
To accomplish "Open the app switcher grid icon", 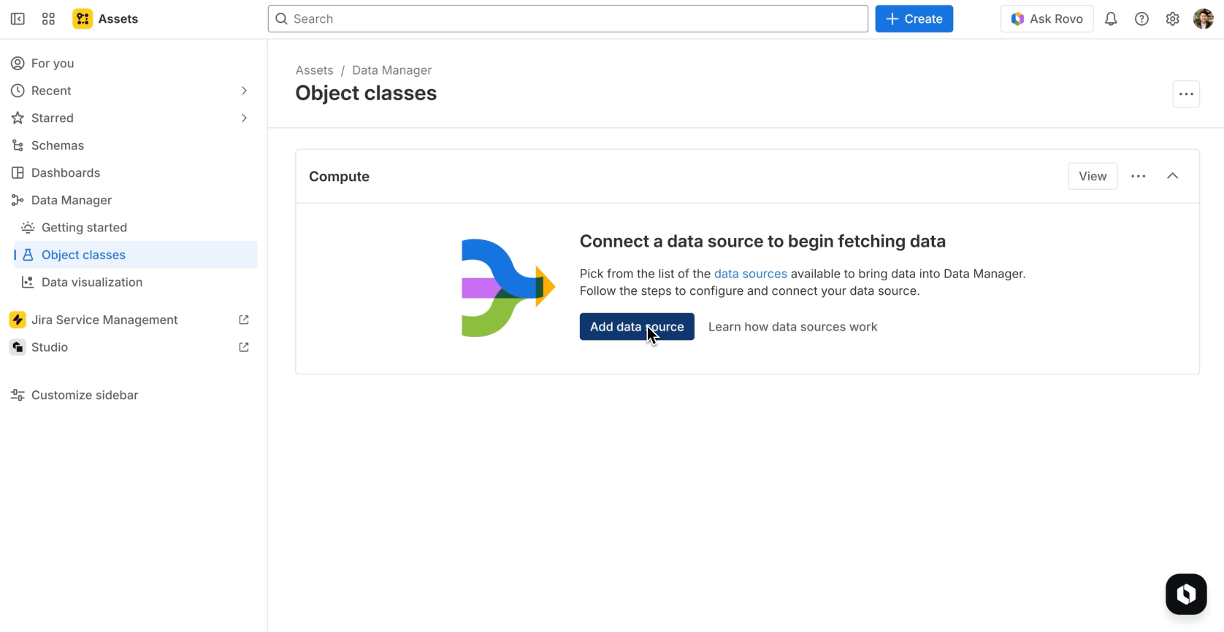I will tap(48, 19).
